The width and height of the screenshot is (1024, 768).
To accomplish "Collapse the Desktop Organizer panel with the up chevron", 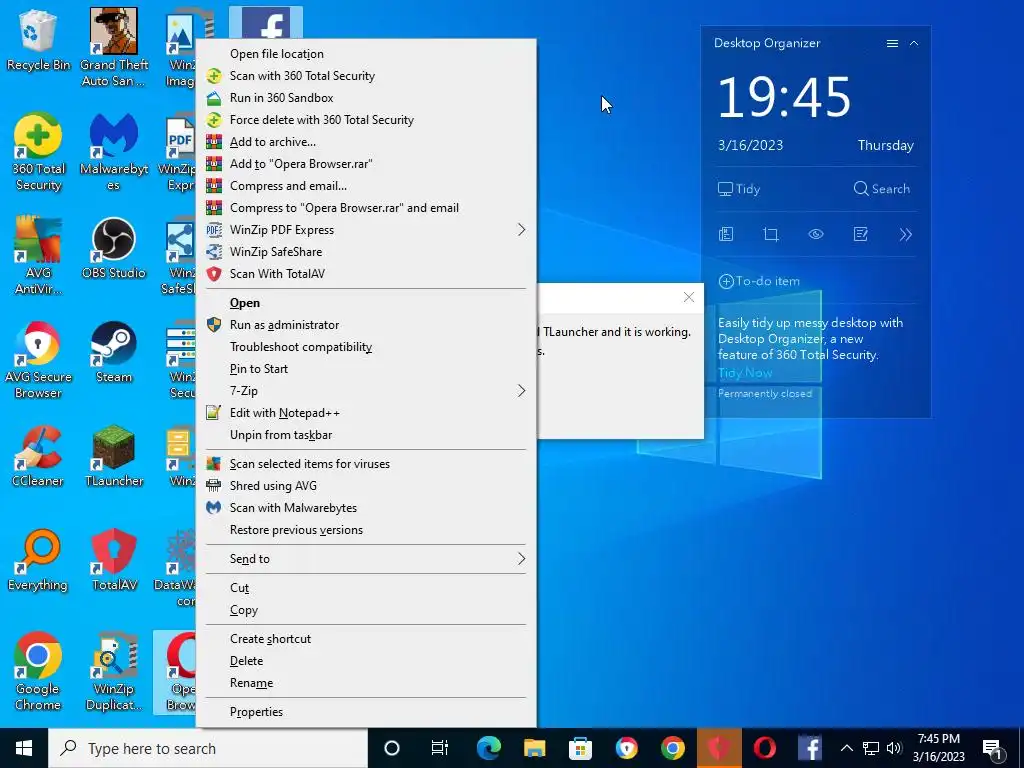I will (914, 43).
